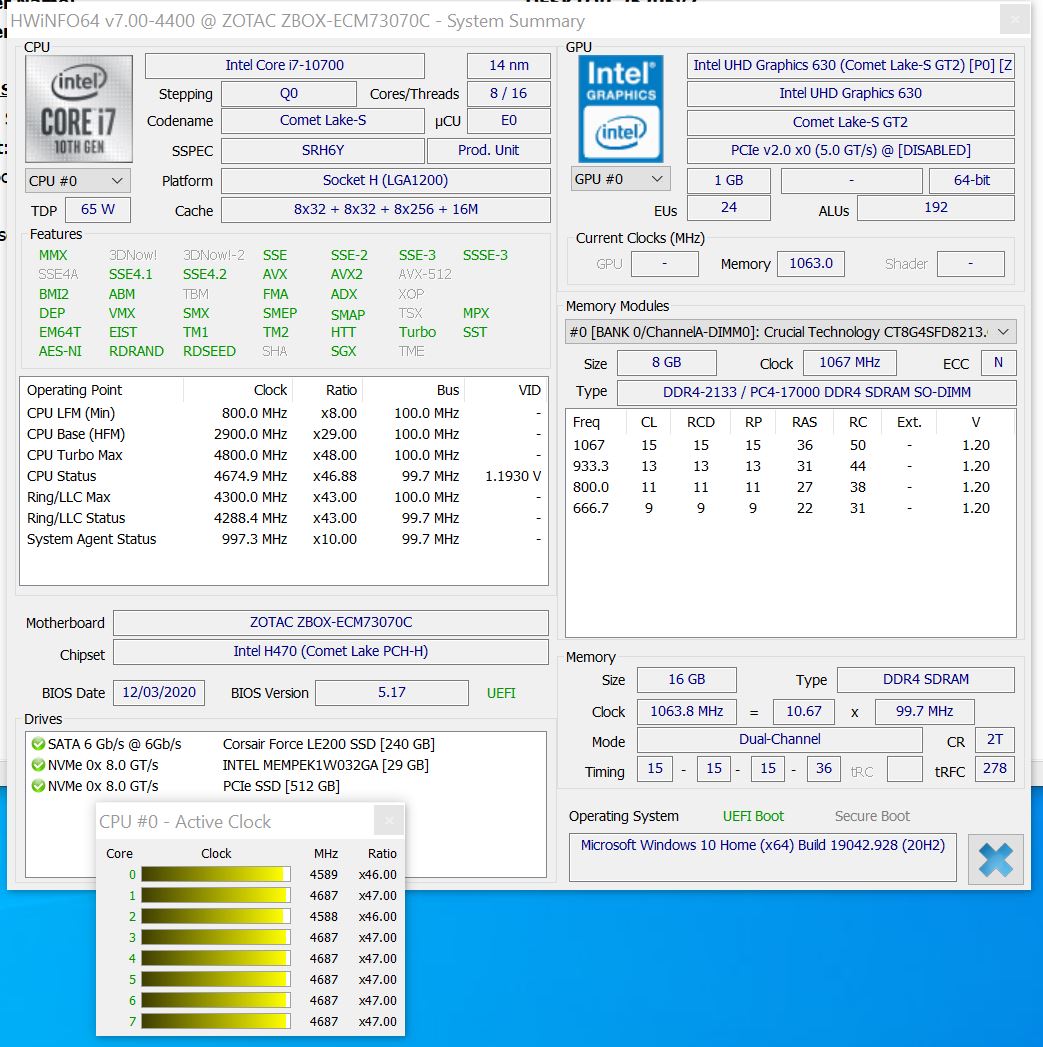Click the 14 nm process field

(x=509, y=65)
